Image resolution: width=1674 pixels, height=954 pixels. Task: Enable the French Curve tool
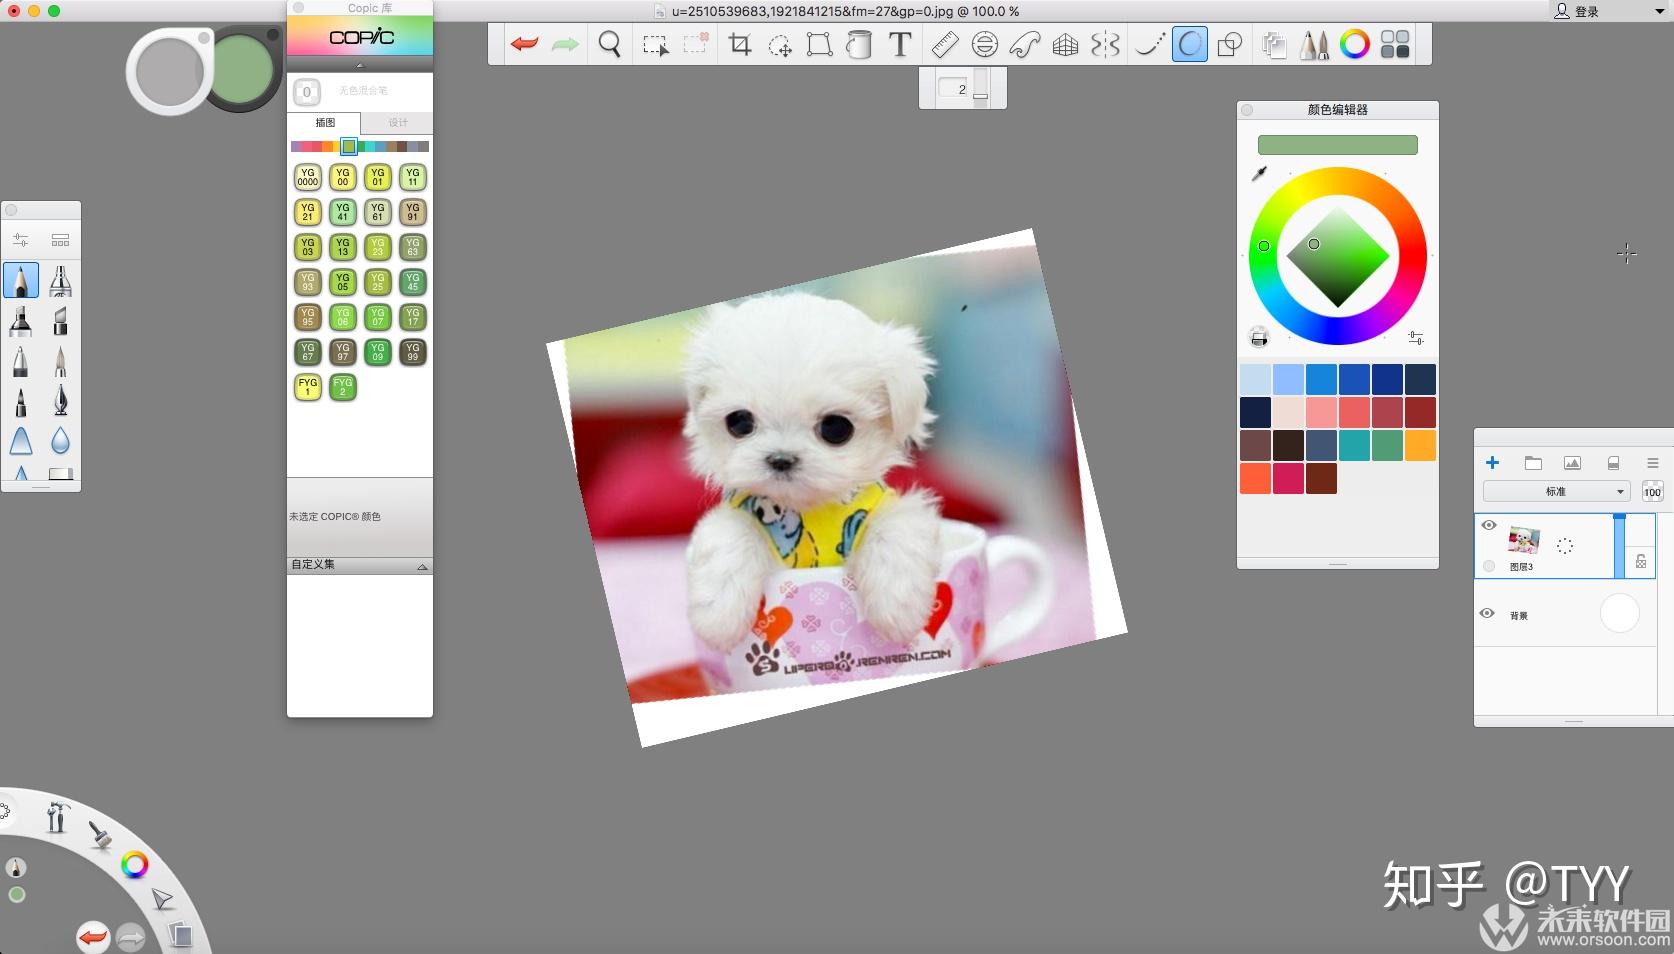click(1025, 45)
